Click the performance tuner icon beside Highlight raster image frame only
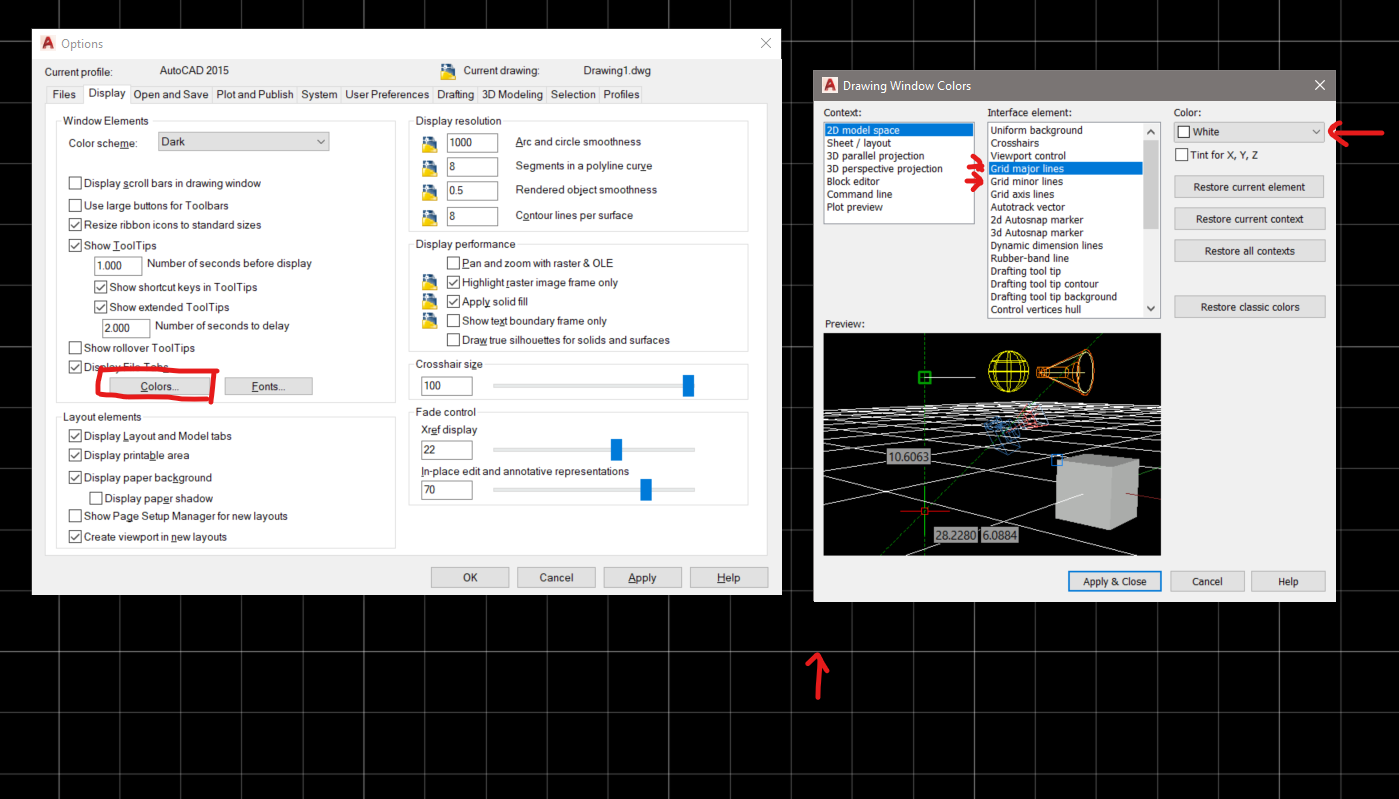This screenshot has width=1399, height=799. 432,281
